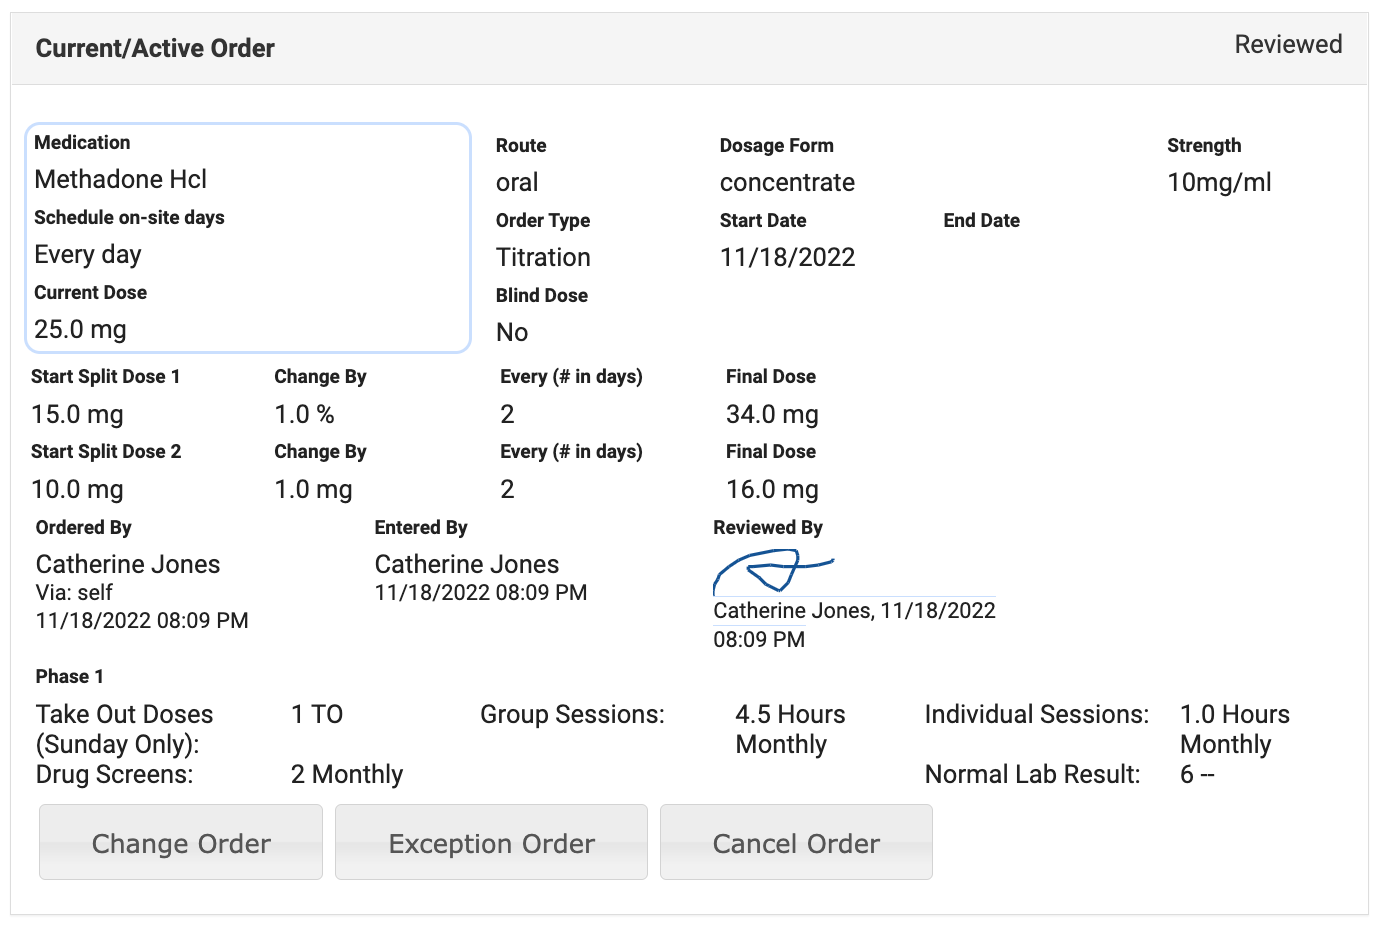The height and width of the screenshot is (932, 1380).
Task: Click the Start Date 11/18/2022
Action: (x=787, y=257)
